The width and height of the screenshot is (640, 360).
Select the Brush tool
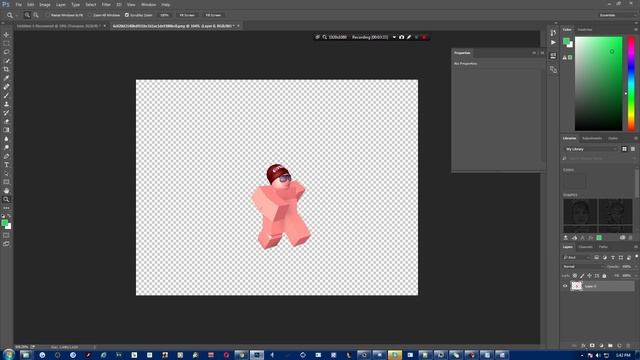point(6,96)
